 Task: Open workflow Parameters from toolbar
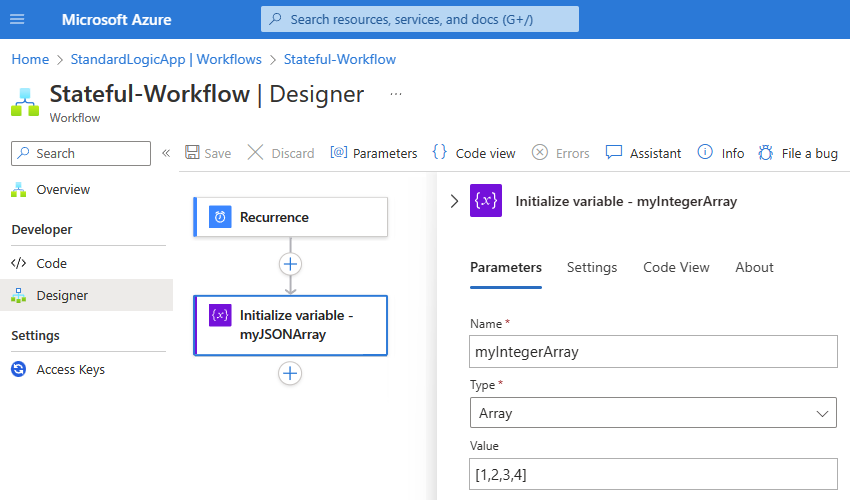click(x=339, y=153)
